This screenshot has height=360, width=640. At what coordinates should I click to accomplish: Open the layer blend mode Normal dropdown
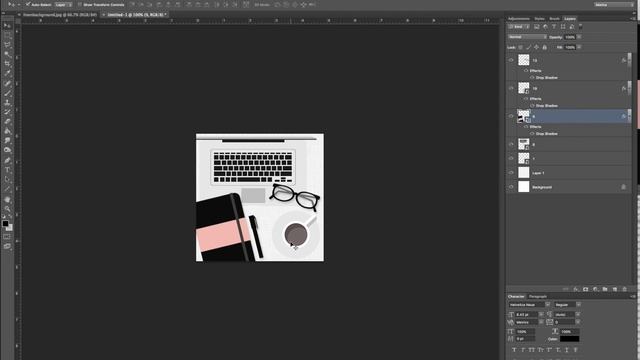coord(527,37)
